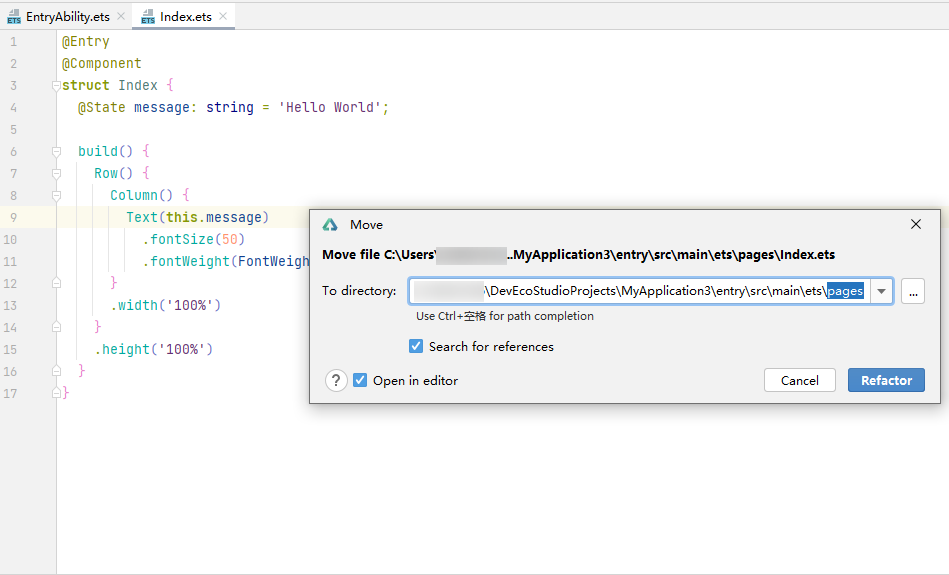The height and width of the screenshot is (575, 949).
Task: Click the ETS file icon on Index.ets tab
Action: [148, 17]
